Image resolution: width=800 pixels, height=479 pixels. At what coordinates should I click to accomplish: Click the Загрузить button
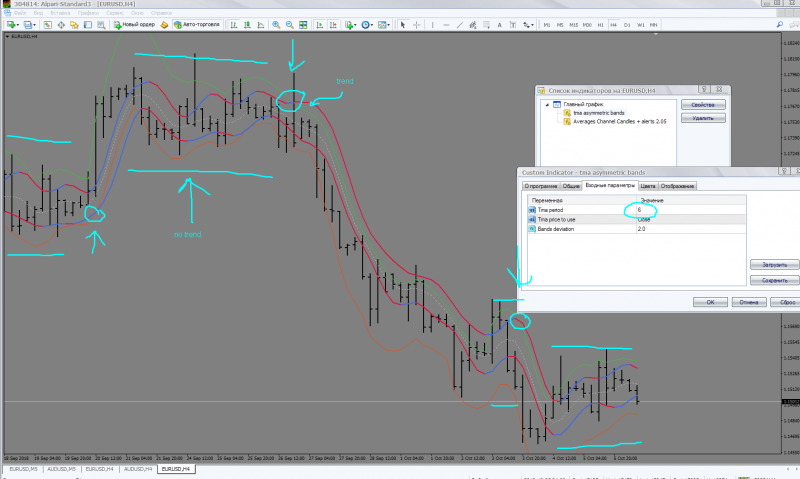[774, 265]
